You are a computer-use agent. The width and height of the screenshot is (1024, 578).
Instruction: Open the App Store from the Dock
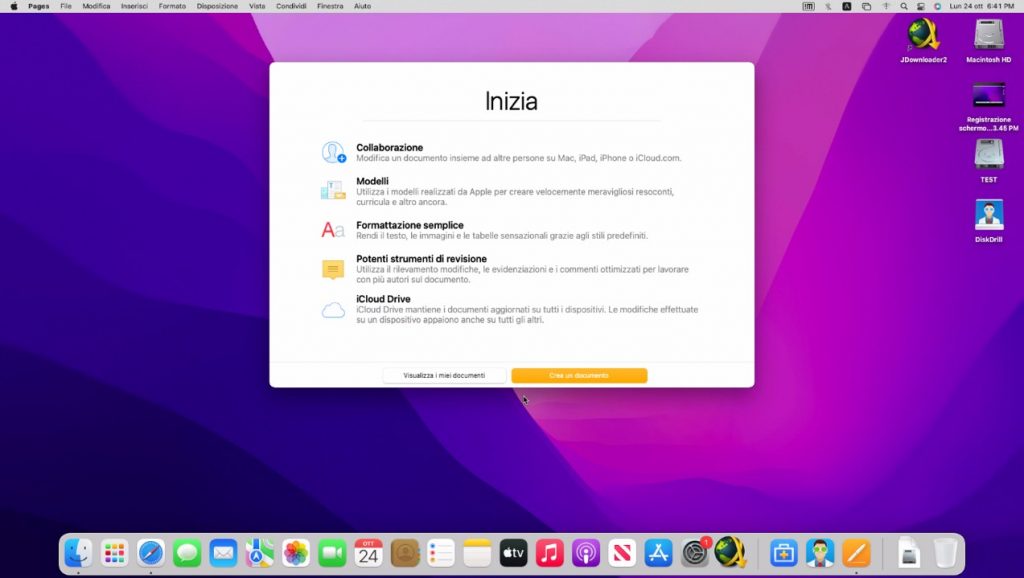pyautogui.click(x=658, y=552)
